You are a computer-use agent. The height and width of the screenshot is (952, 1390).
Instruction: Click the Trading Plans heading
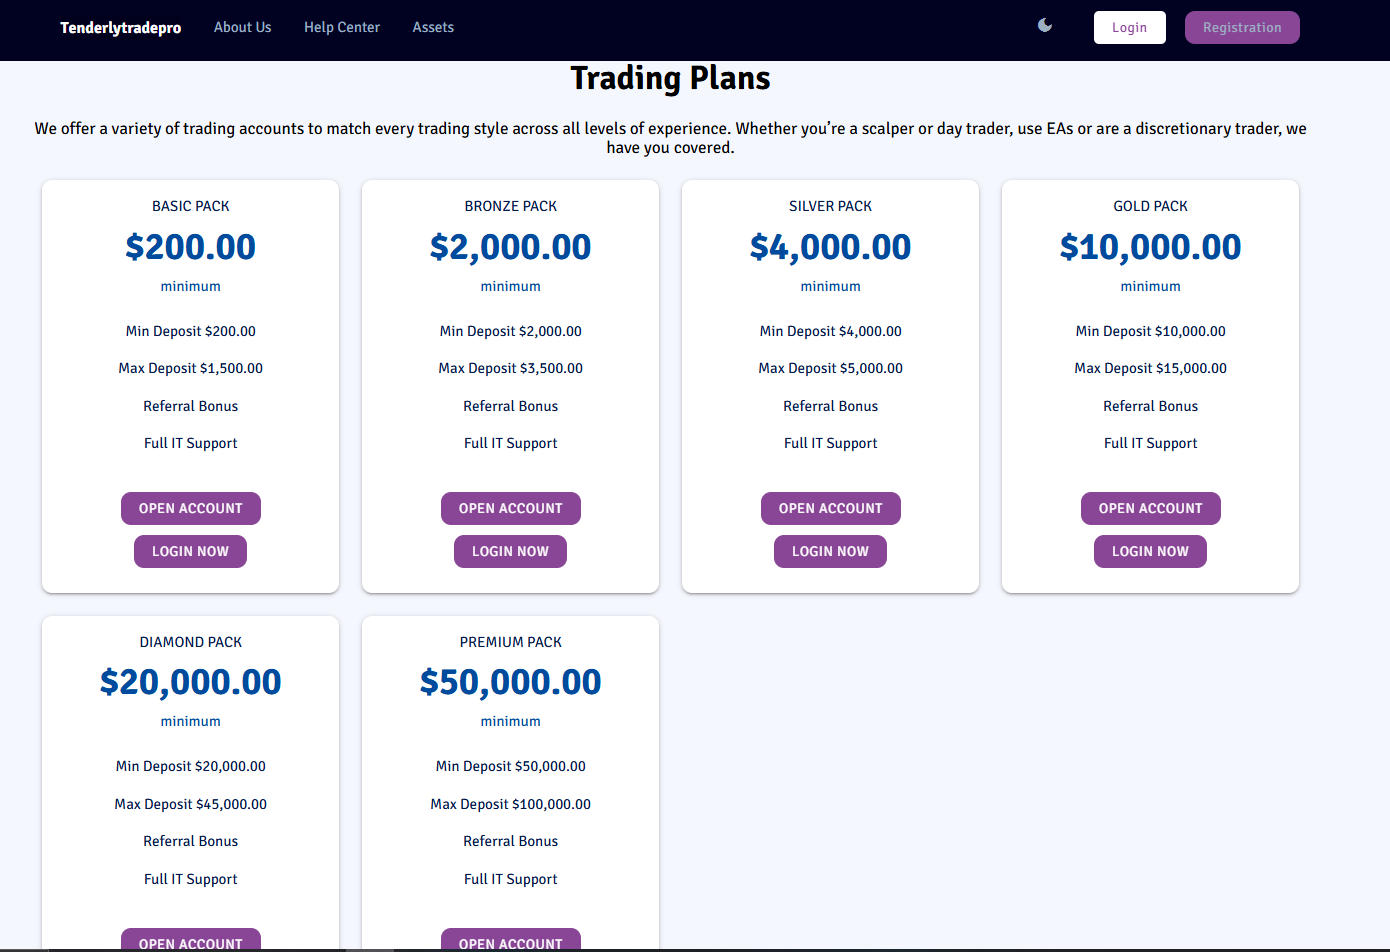[670, 78]
